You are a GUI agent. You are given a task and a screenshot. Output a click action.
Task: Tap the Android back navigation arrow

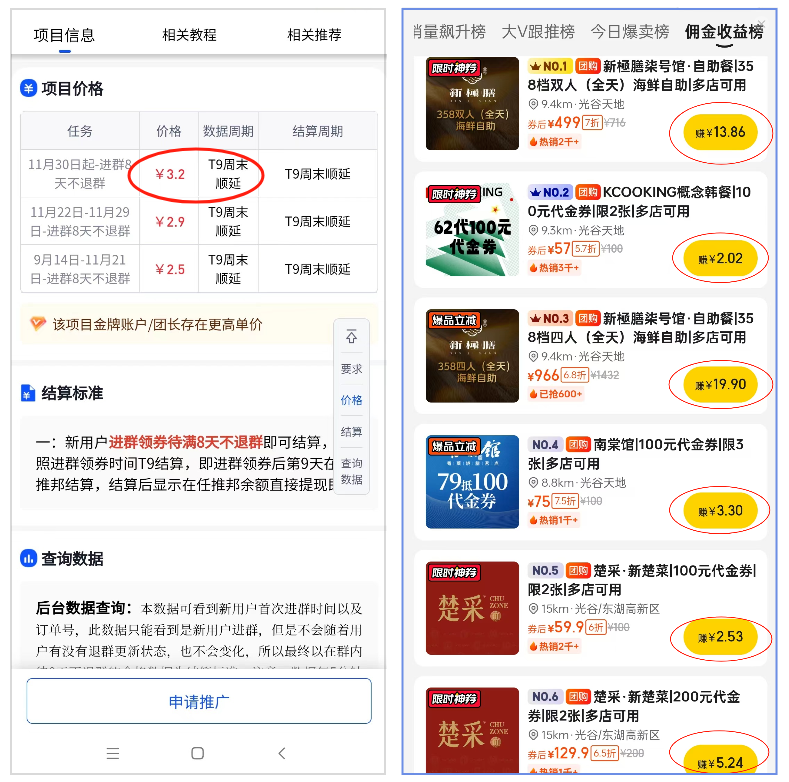click(x=282, y=753)
